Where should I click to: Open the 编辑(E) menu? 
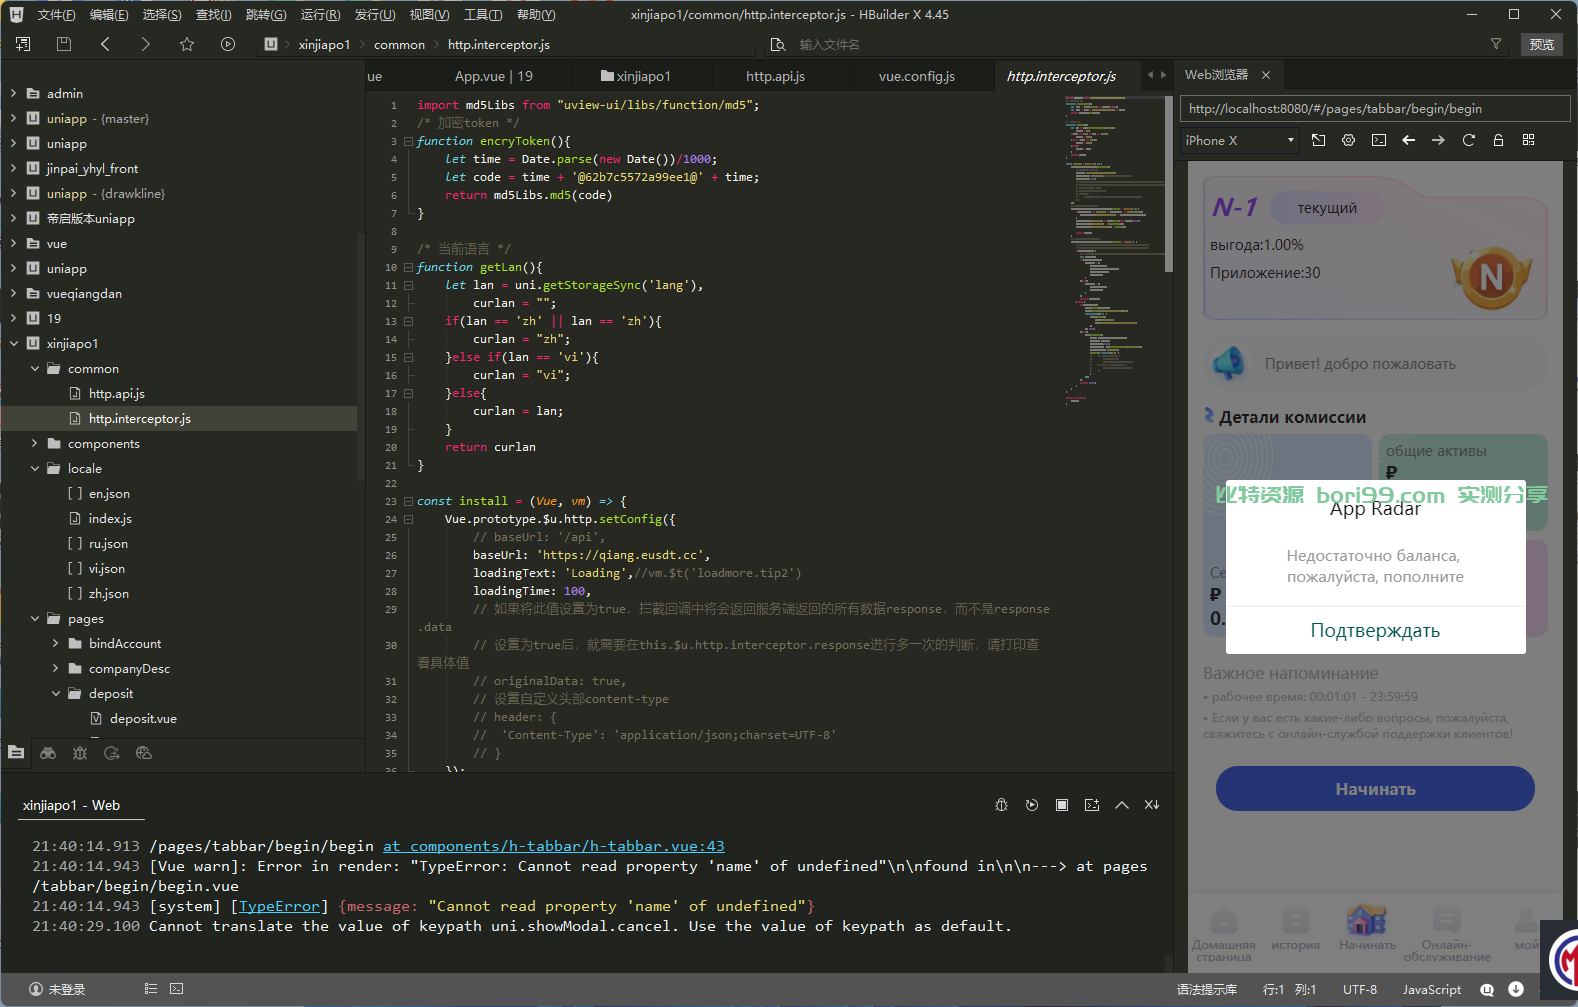109,14
